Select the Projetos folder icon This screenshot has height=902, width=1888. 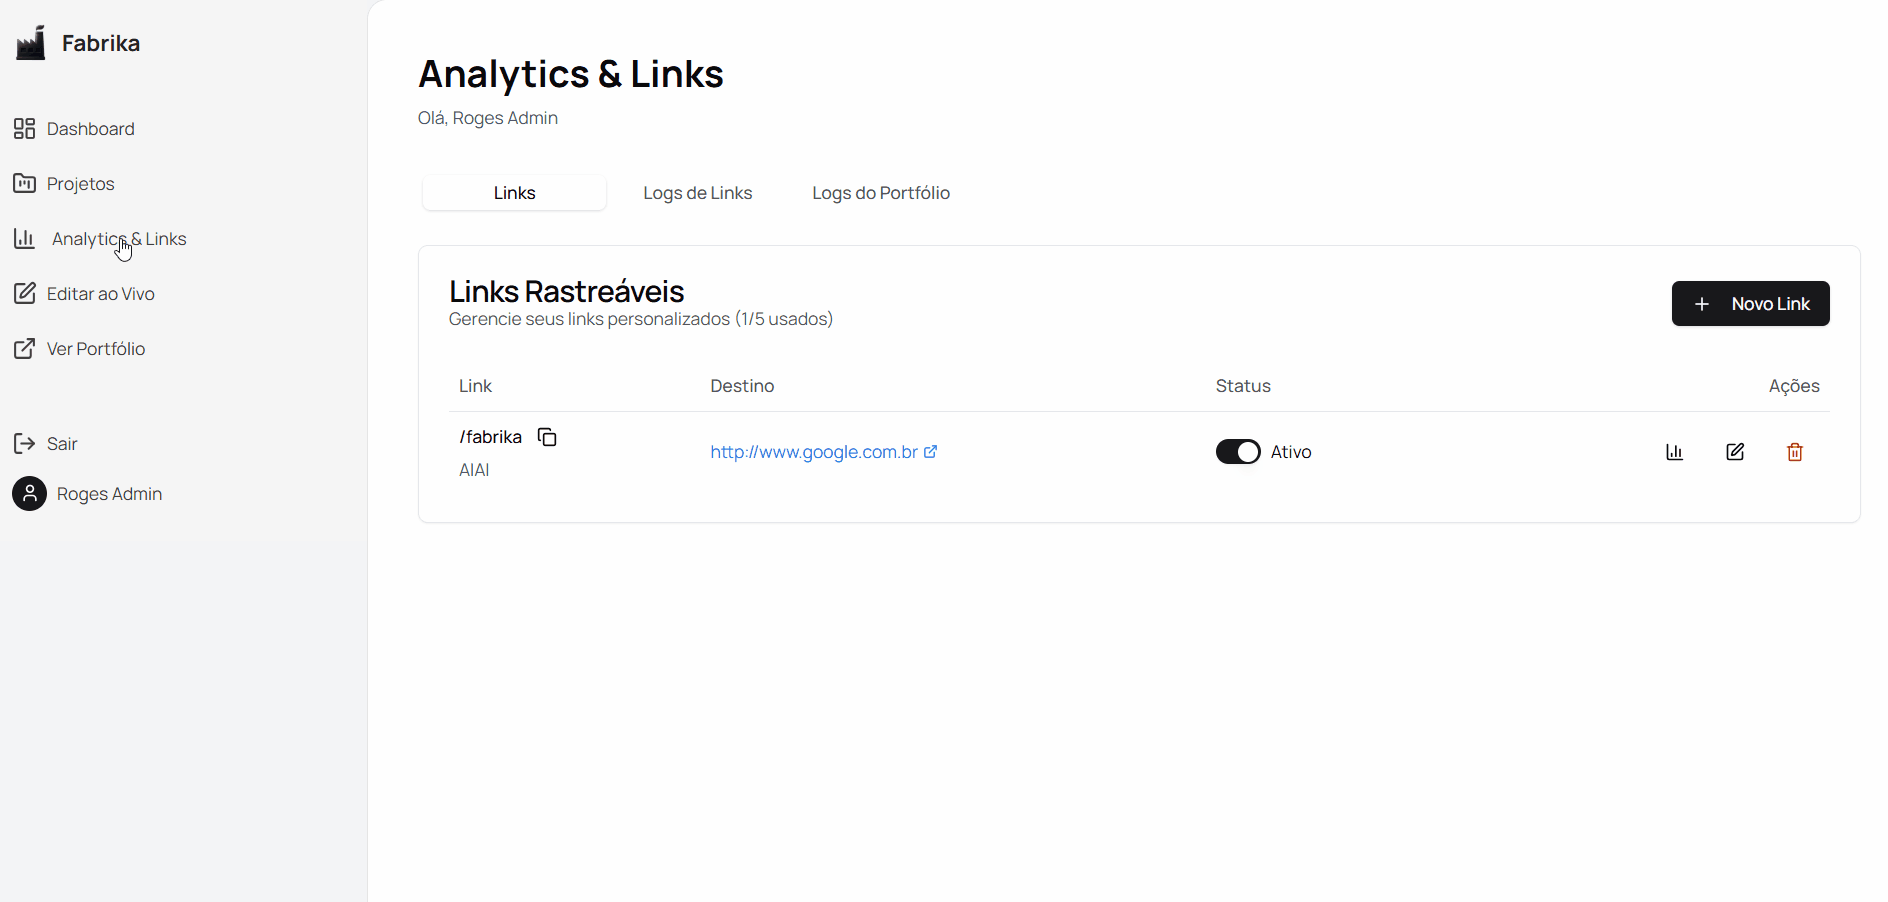[24, 183]
